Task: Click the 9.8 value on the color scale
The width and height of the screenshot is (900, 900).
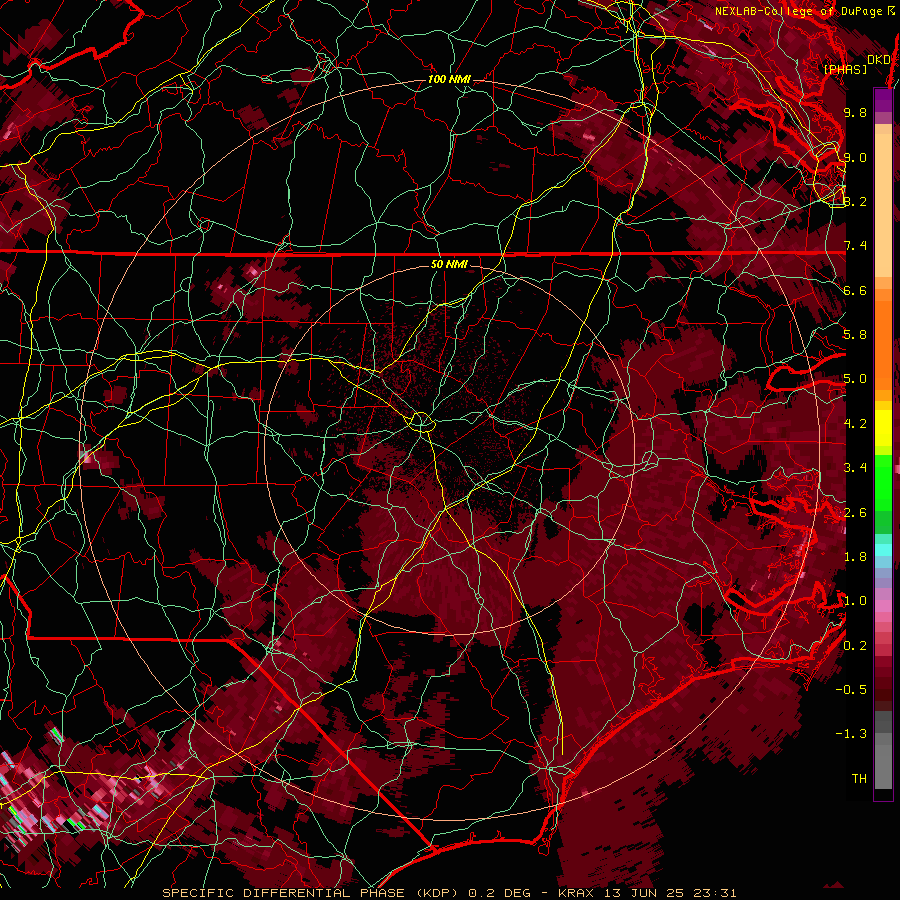Action: pos(855,112)
